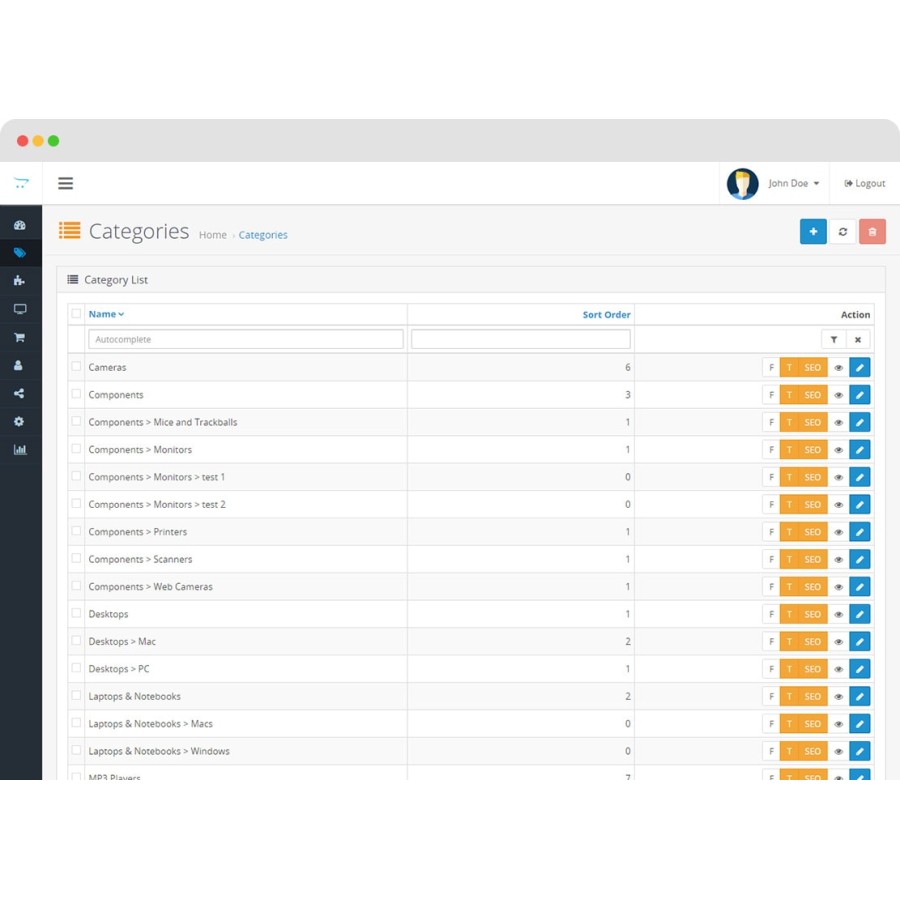
Task: Edit the Cameras category with pencil
Action: 860,367
